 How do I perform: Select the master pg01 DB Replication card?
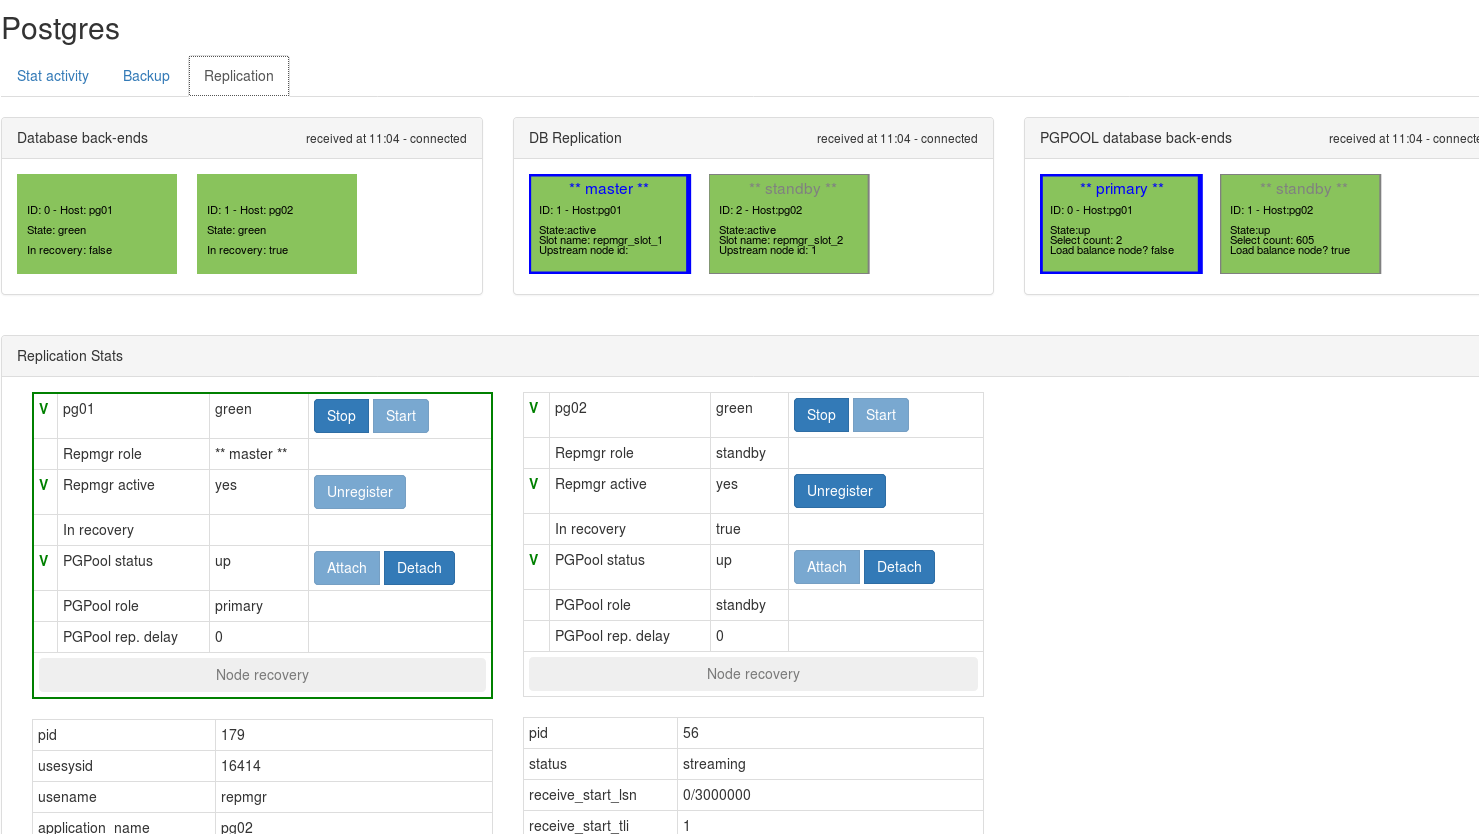click(610, 224)
